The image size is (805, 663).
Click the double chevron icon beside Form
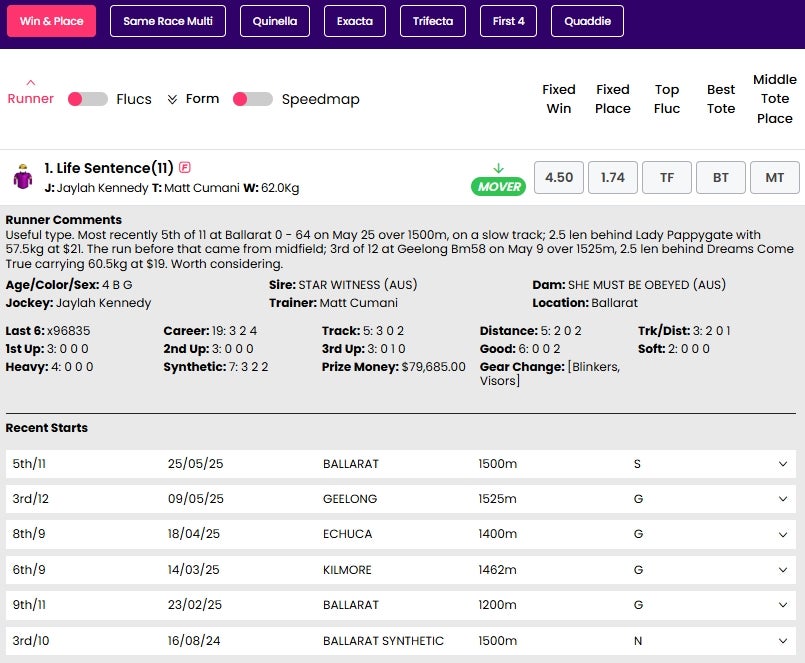172,99
